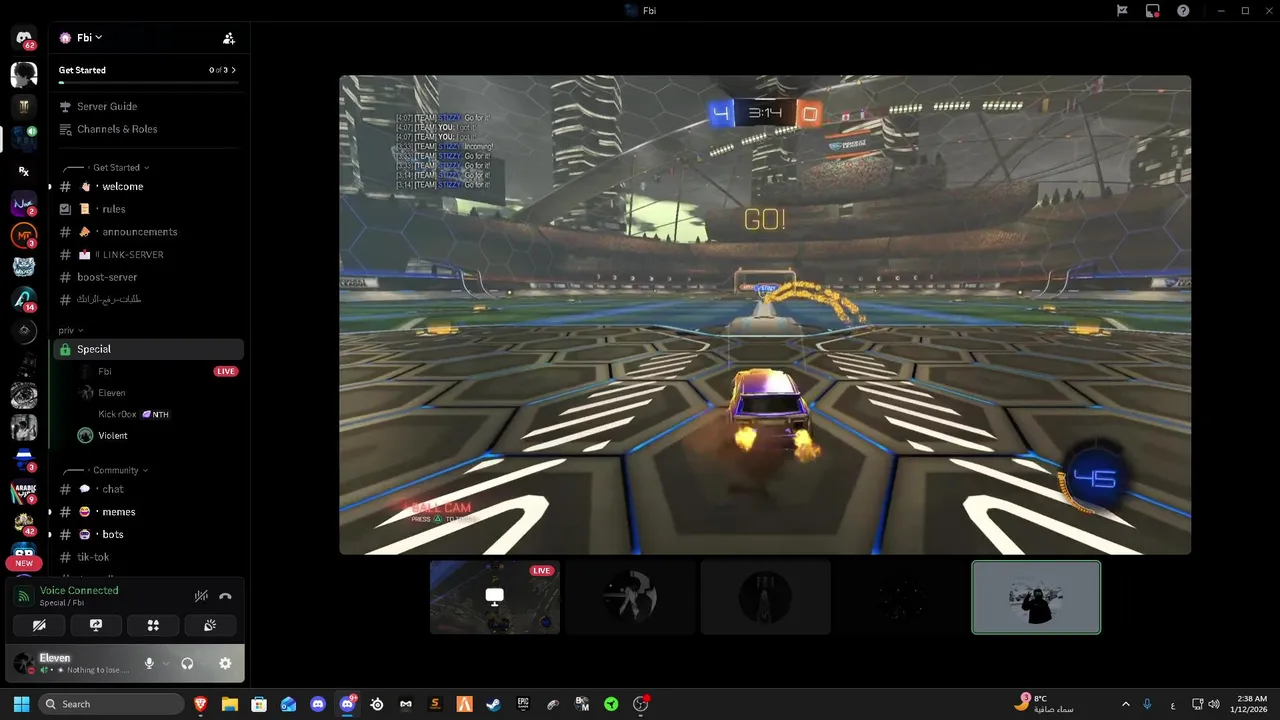
Task: Open the chat text channel
Action: (148, 489)
